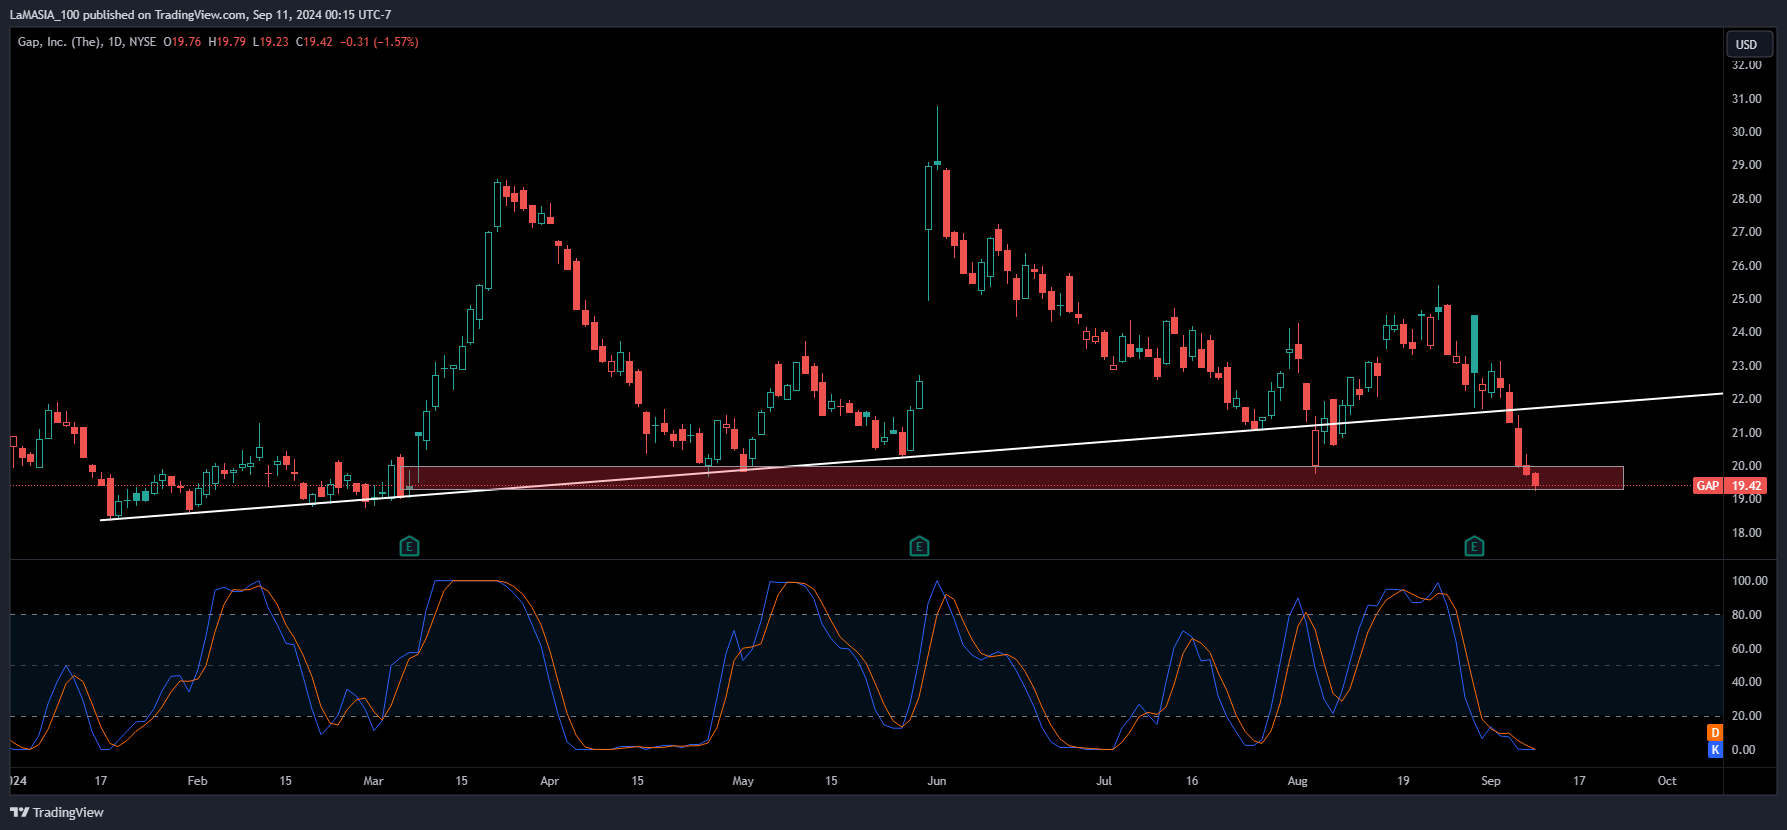Click the Feb label on time axis

[197, 780]
